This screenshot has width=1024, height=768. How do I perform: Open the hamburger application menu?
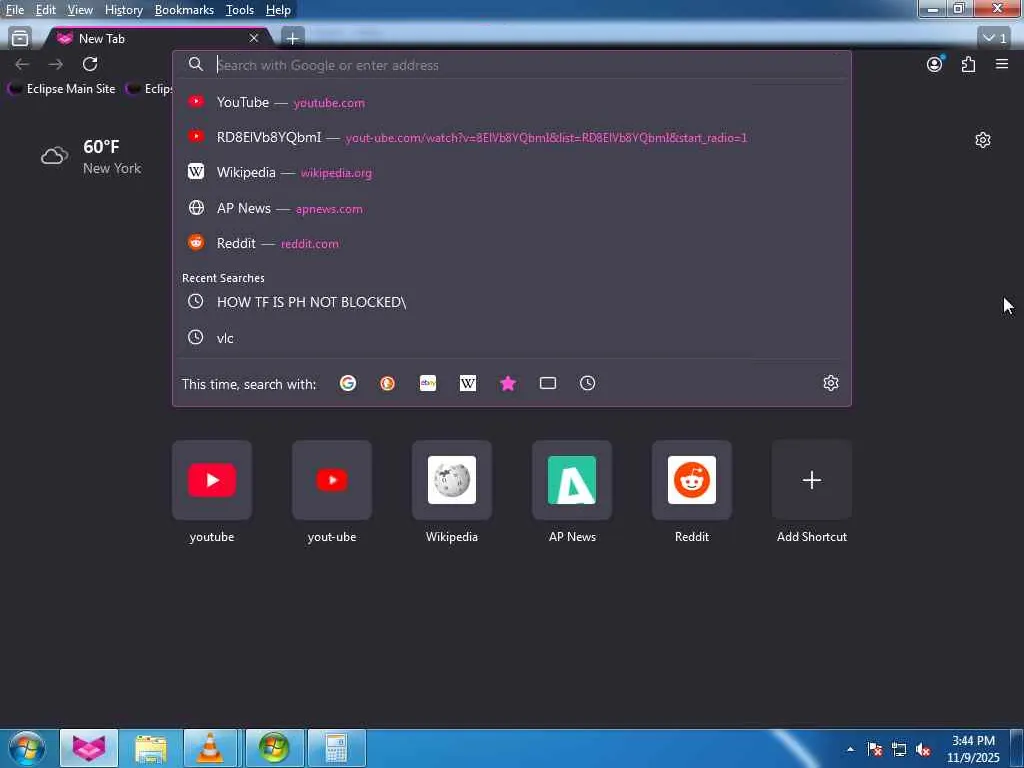click(1002, 64)
